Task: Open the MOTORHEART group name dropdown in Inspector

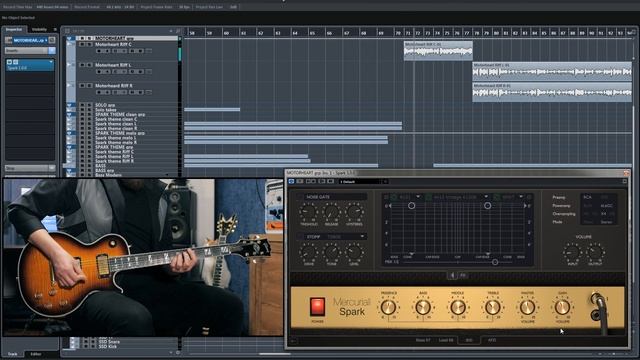Action: 30,40
